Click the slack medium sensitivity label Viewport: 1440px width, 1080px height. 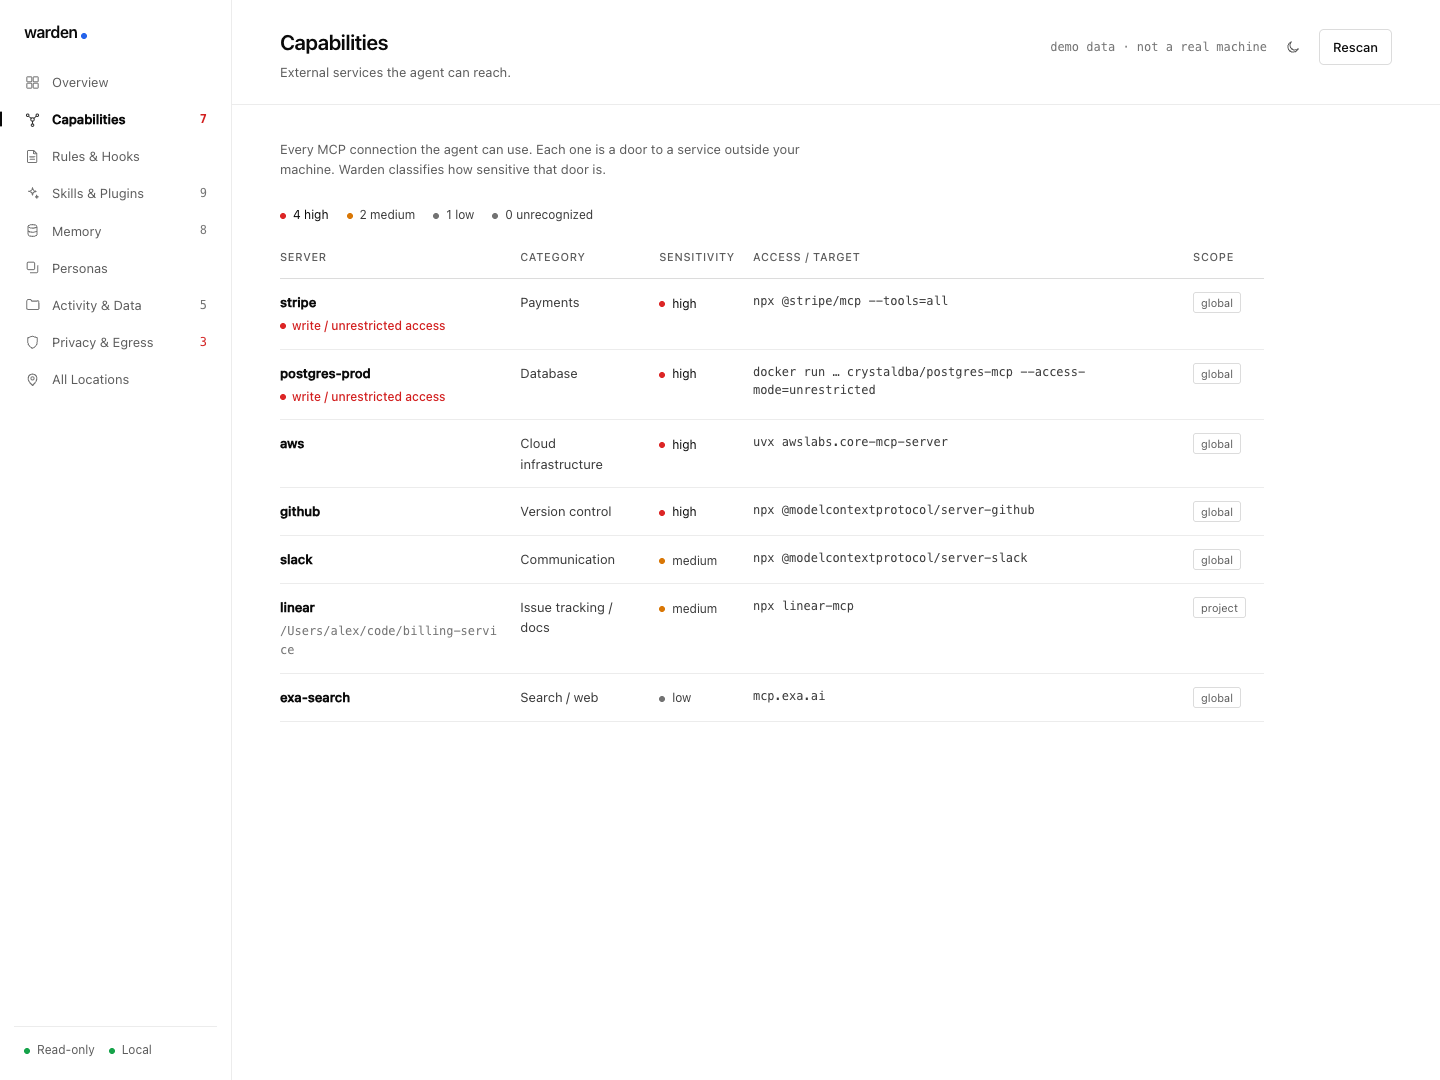click(x=688, y=561)
